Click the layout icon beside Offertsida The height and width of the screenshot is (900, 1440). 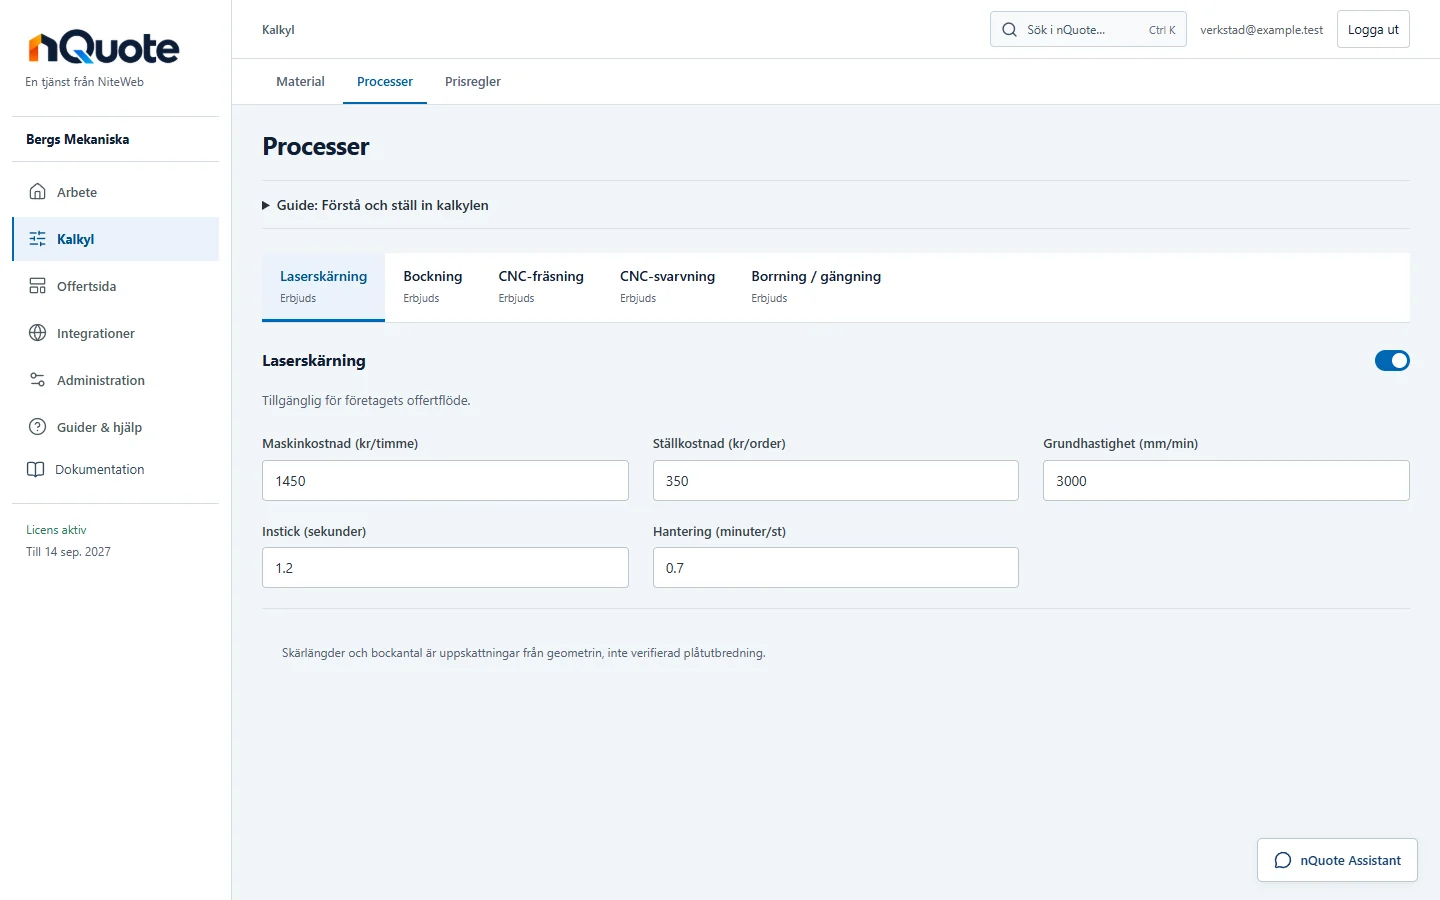click(37, 286)
